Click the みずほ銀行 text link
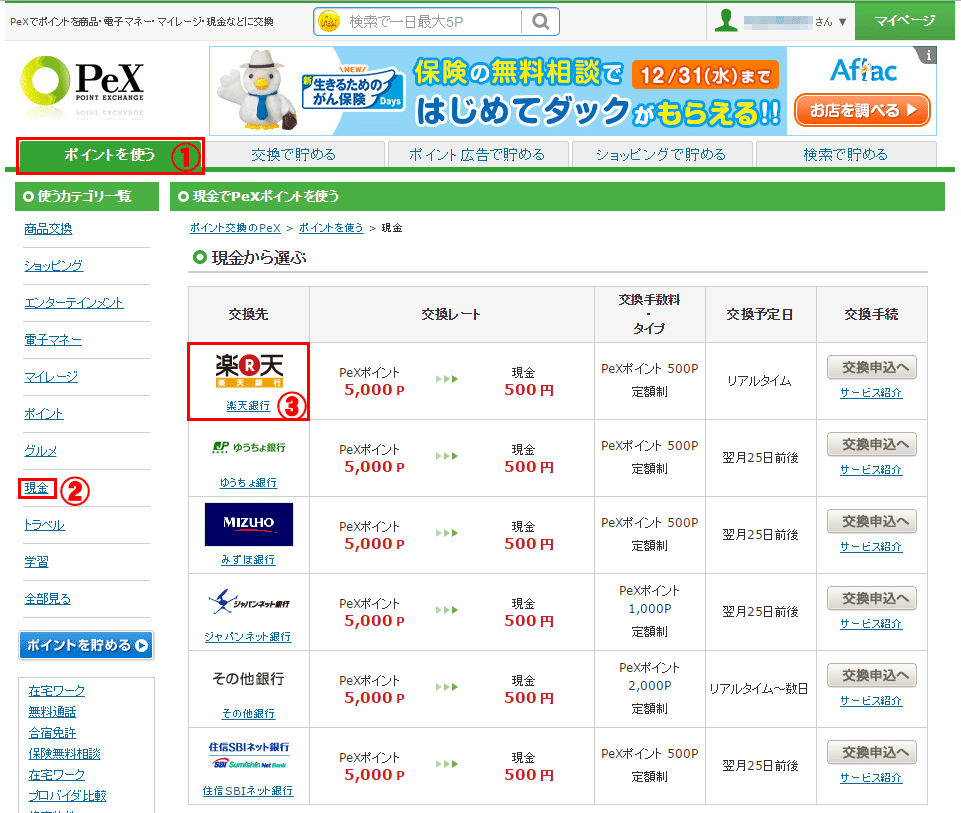 248,560
